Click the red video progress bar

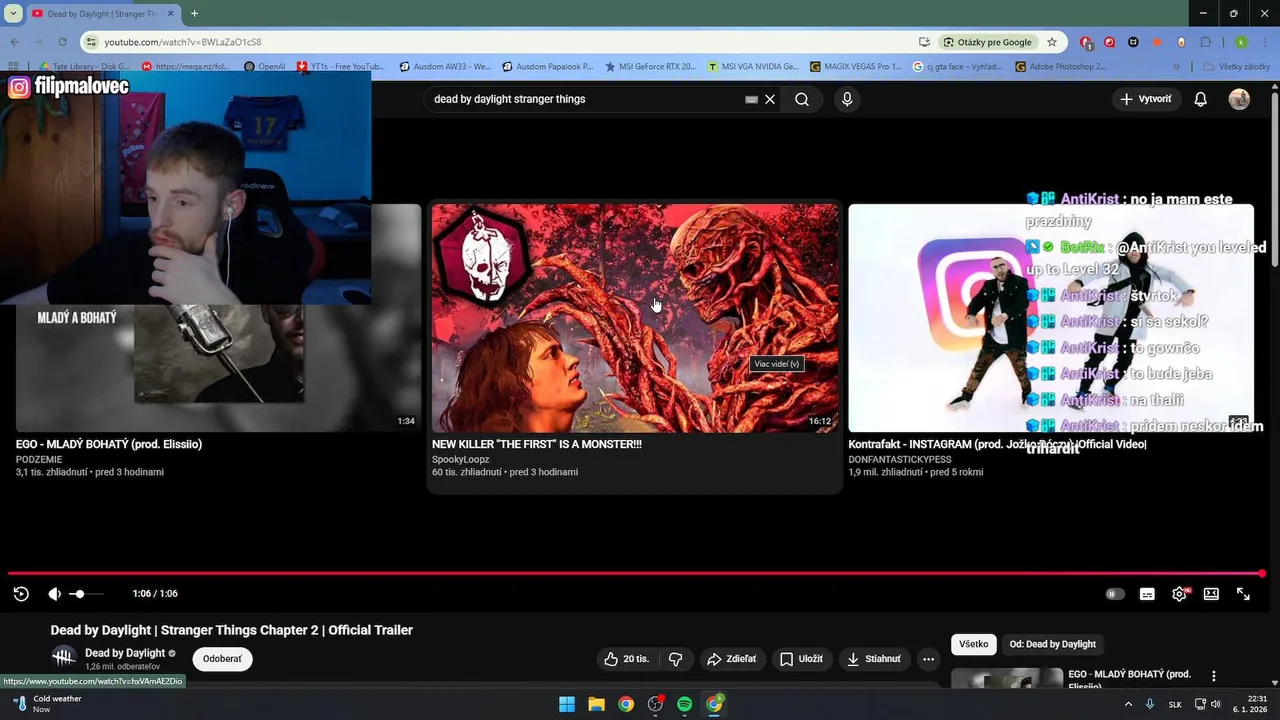tap(635, 573)
